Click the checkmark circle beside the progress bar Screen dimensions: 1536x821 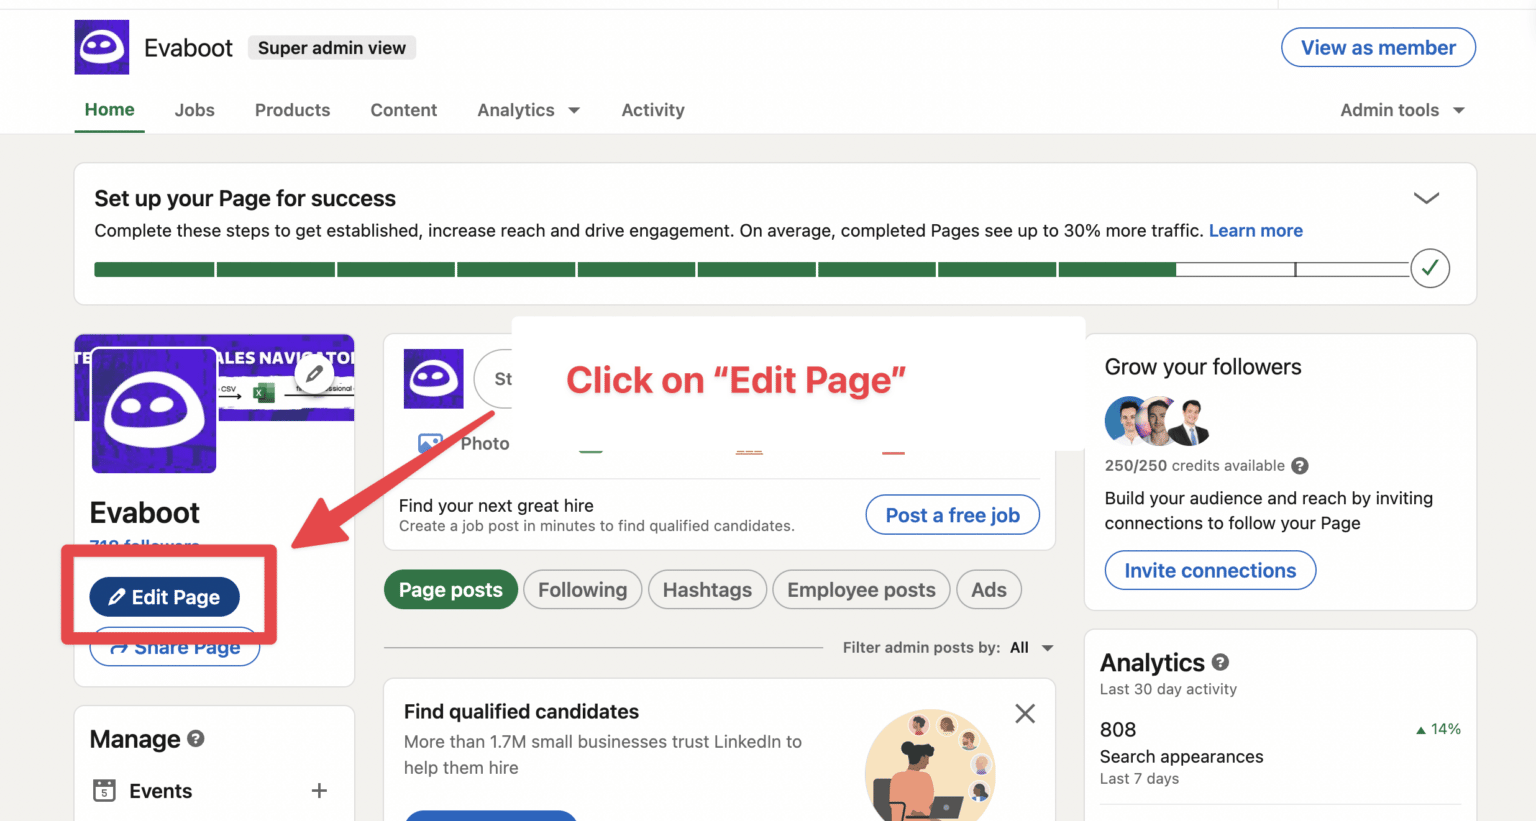[x=1430, y=268]
